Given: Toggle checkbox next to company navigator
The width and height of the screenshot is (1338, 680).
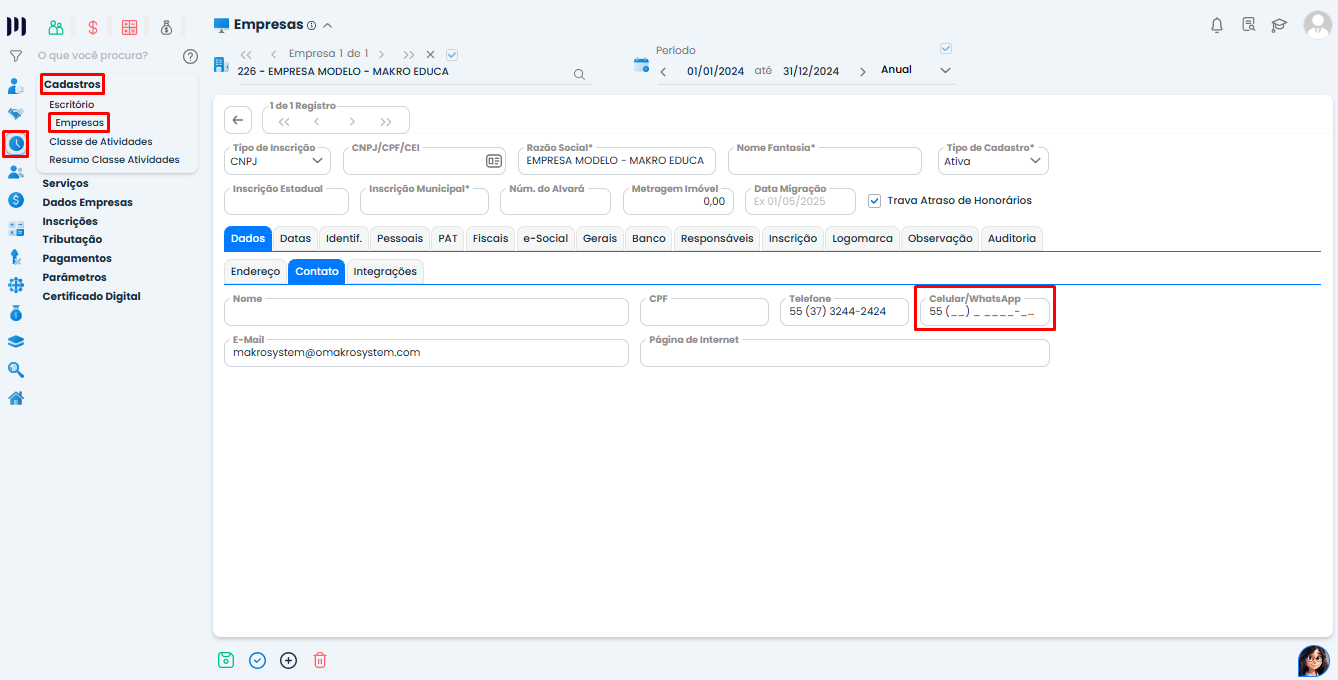Looking at the screenshot, I should (x=452, y=54).
